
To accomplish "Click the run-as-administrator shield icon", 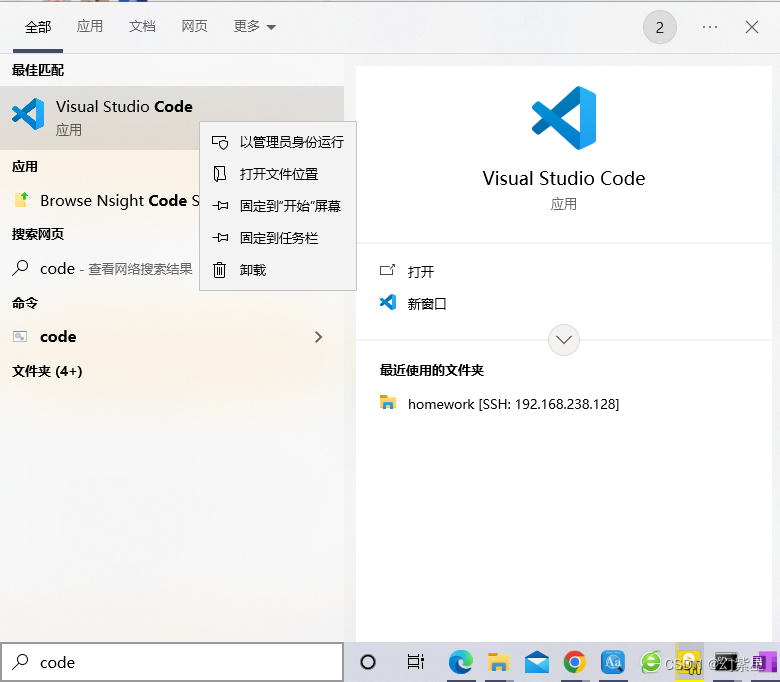I will 220,142.
